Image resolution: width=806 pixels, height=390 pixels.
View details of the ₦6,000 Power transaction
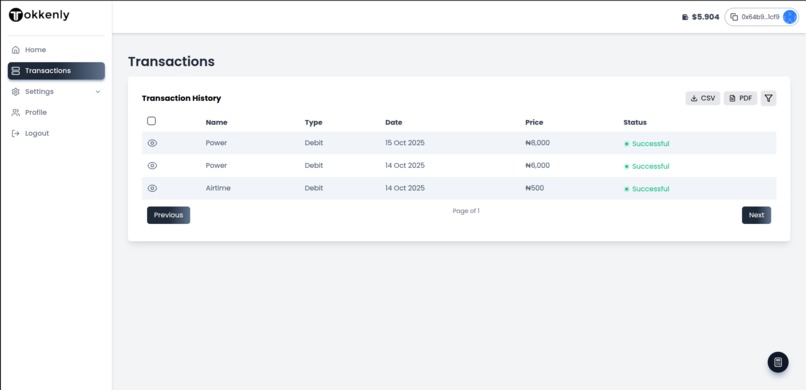click(152, 166)
